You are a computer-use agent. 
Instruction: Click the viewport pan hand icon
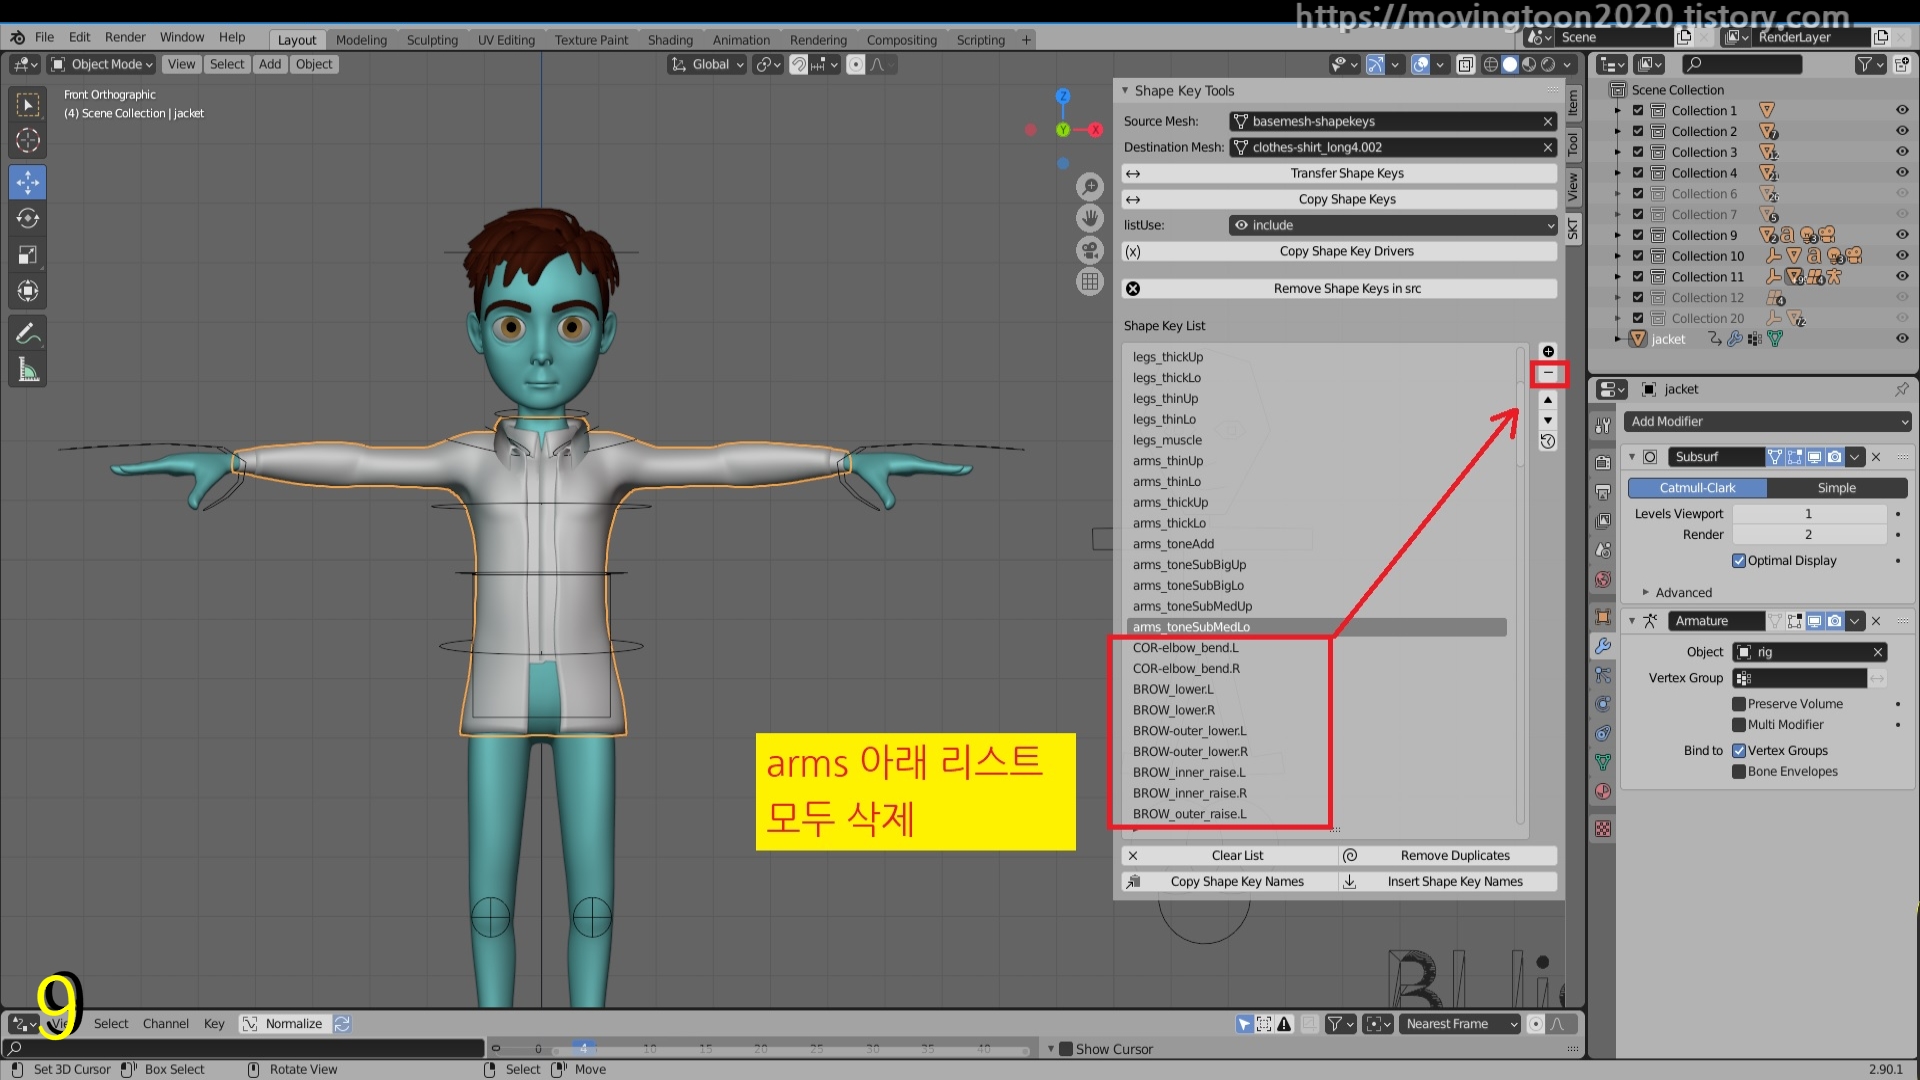(1090, 218)
